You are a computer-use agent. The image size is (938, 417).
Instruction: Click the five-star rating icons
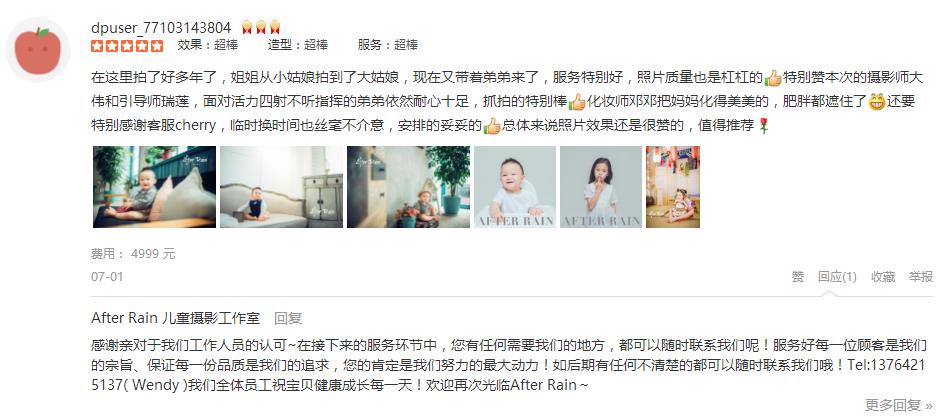tap(127, 45)
